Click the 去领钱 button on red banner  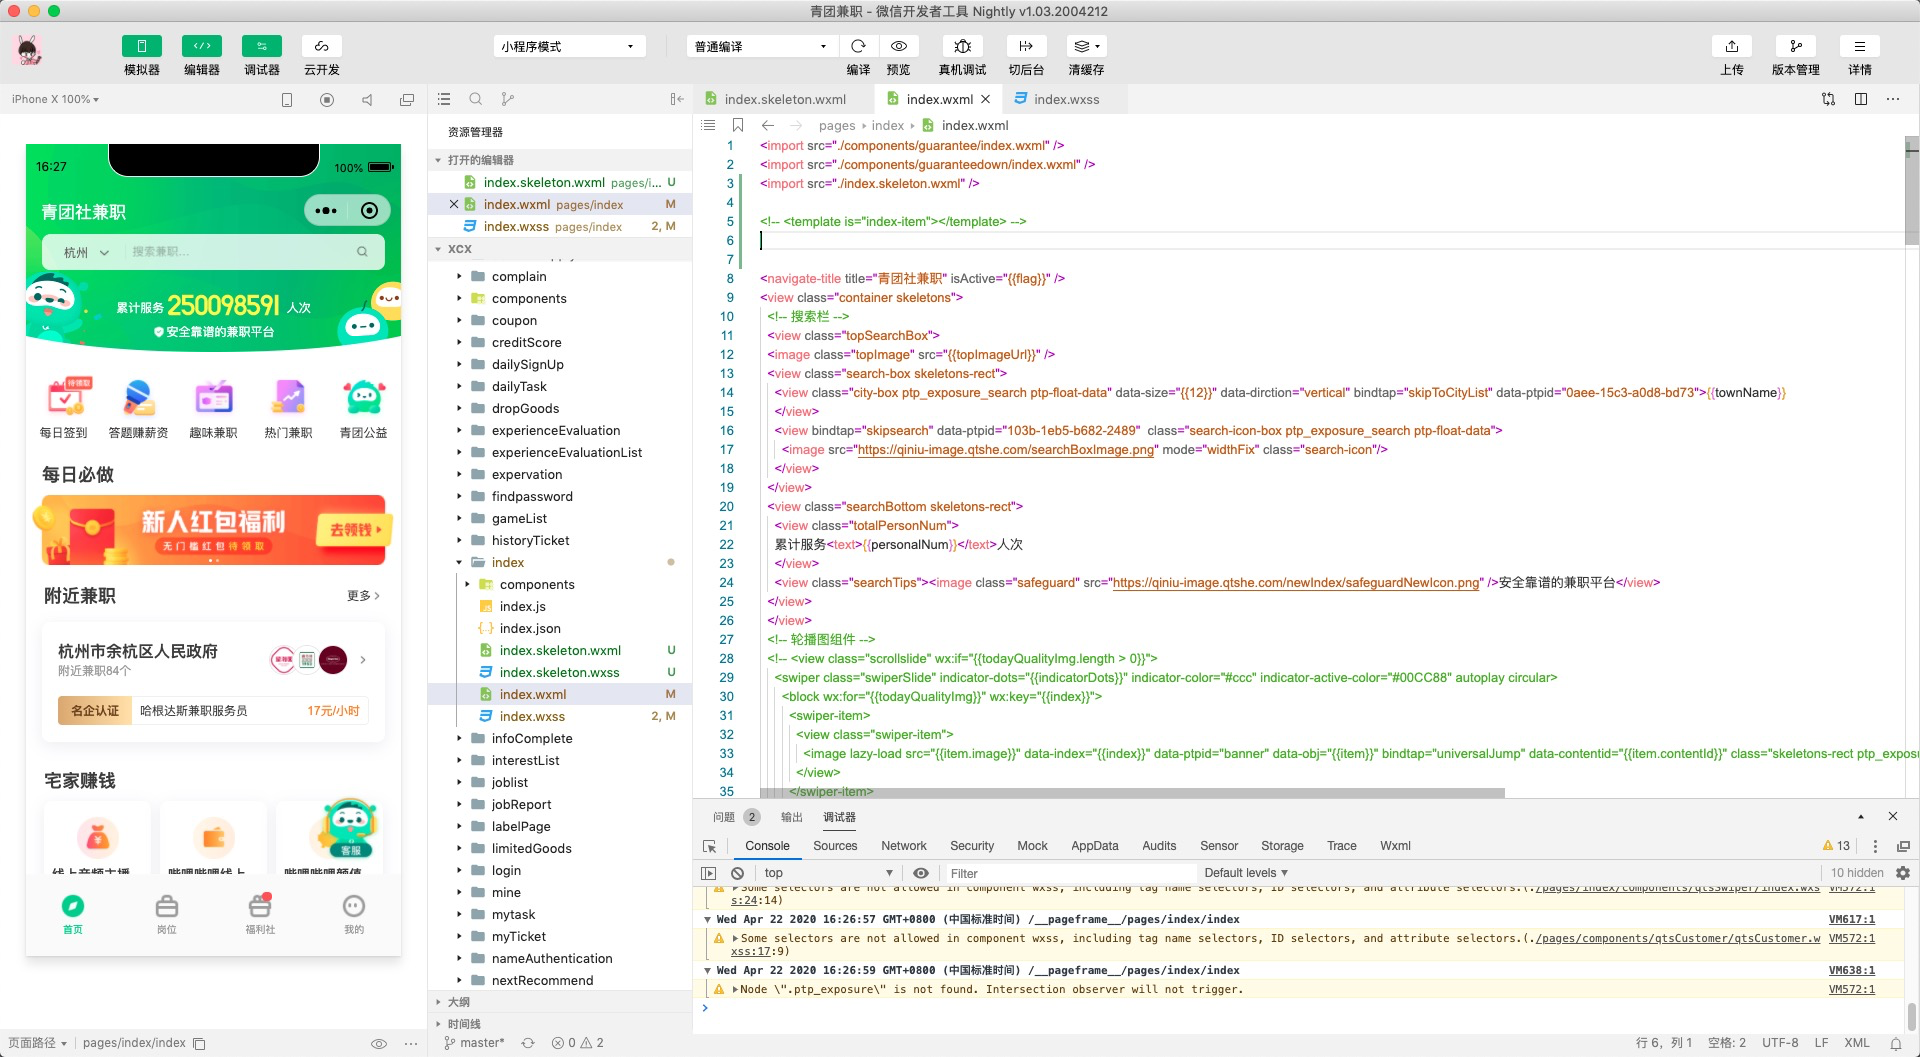click(354, 530)
